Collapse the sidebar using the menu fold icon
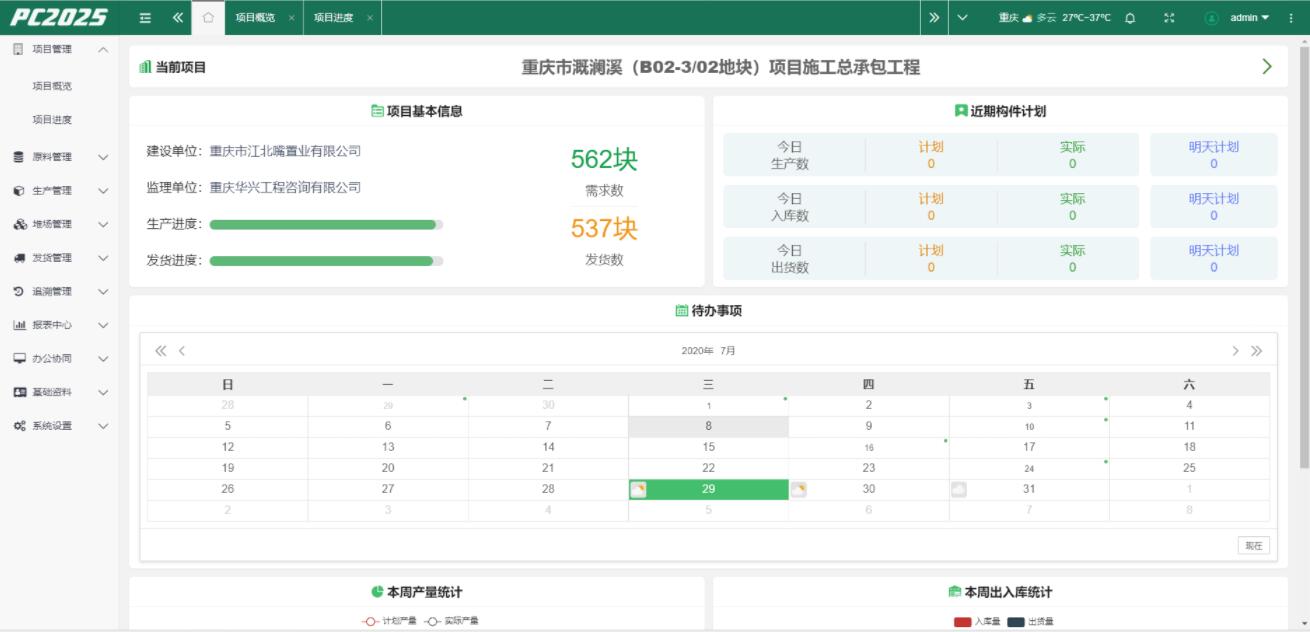This screenshot has width=1310, height=632. click(x=146, y=18)
